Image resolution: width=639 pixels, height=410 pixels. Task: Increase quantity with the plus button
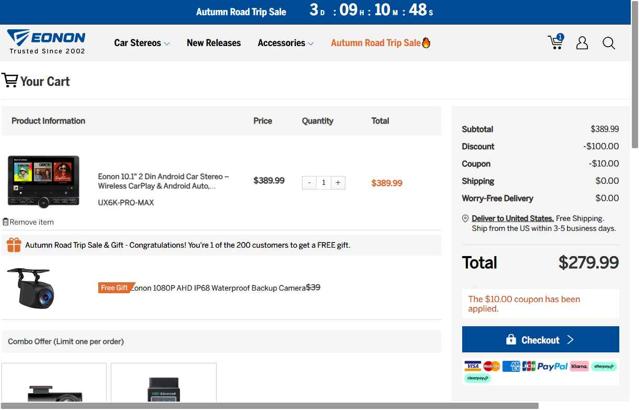pos(338,183)
